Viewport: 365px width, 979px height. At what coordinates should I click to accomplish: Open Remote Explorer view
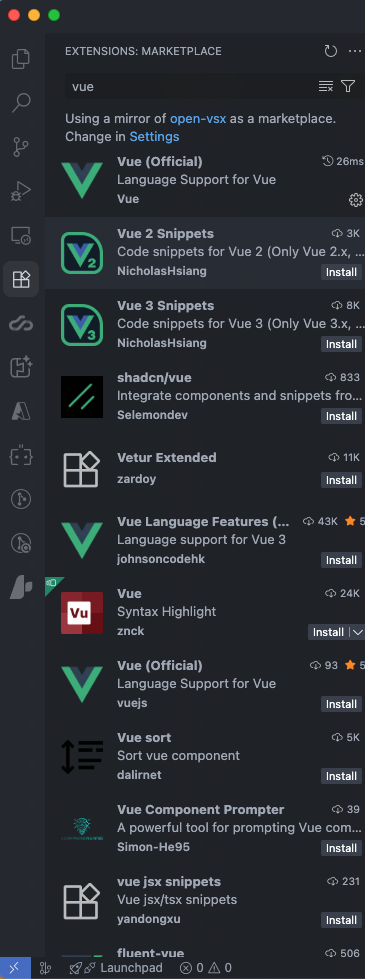pyautogui.click(x=21, y=235)
